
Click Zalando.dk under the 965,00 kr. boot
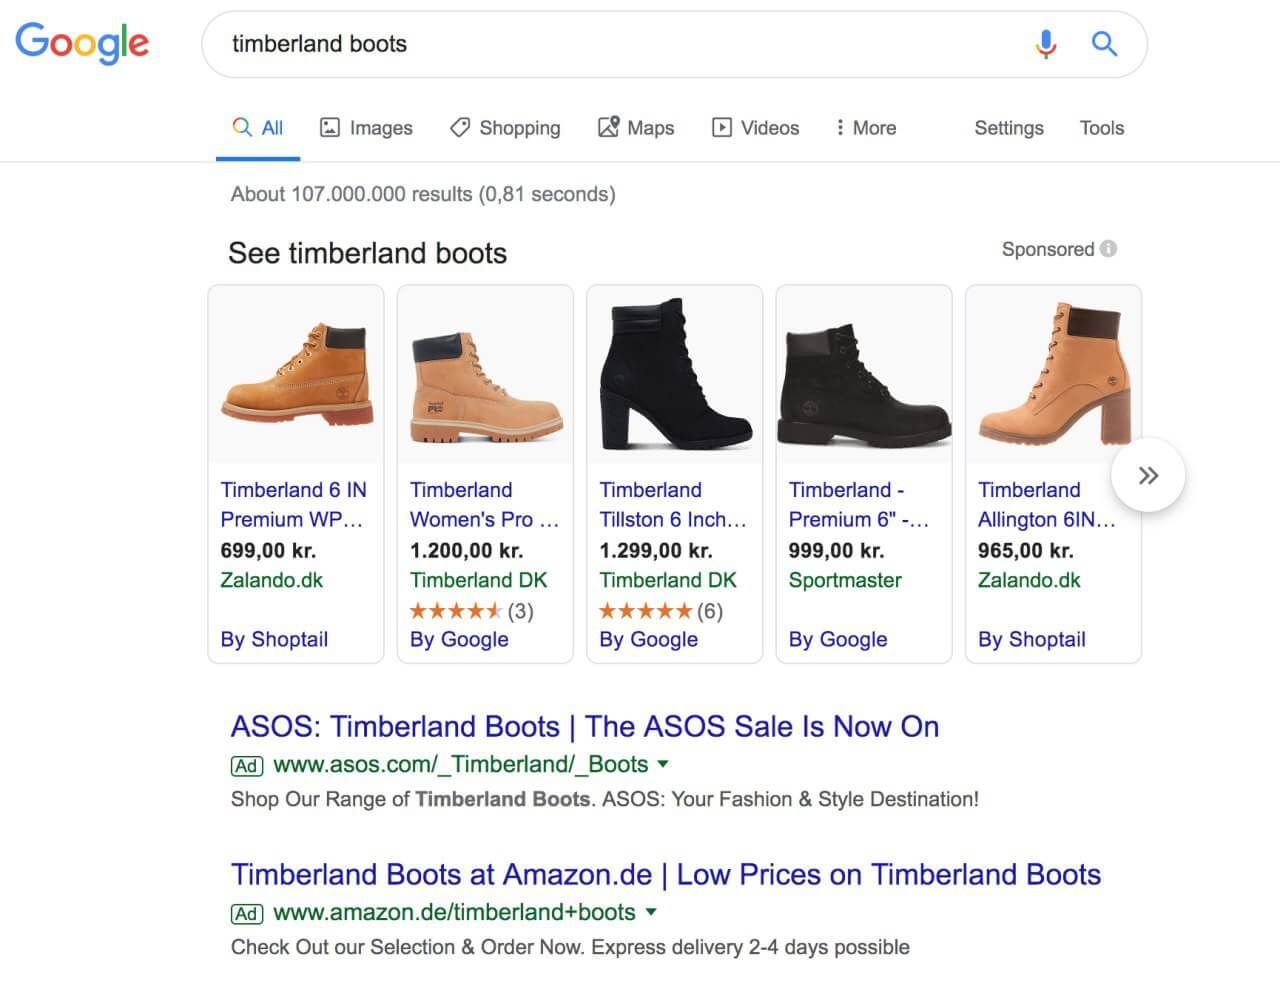click(x=1029, y=580)
